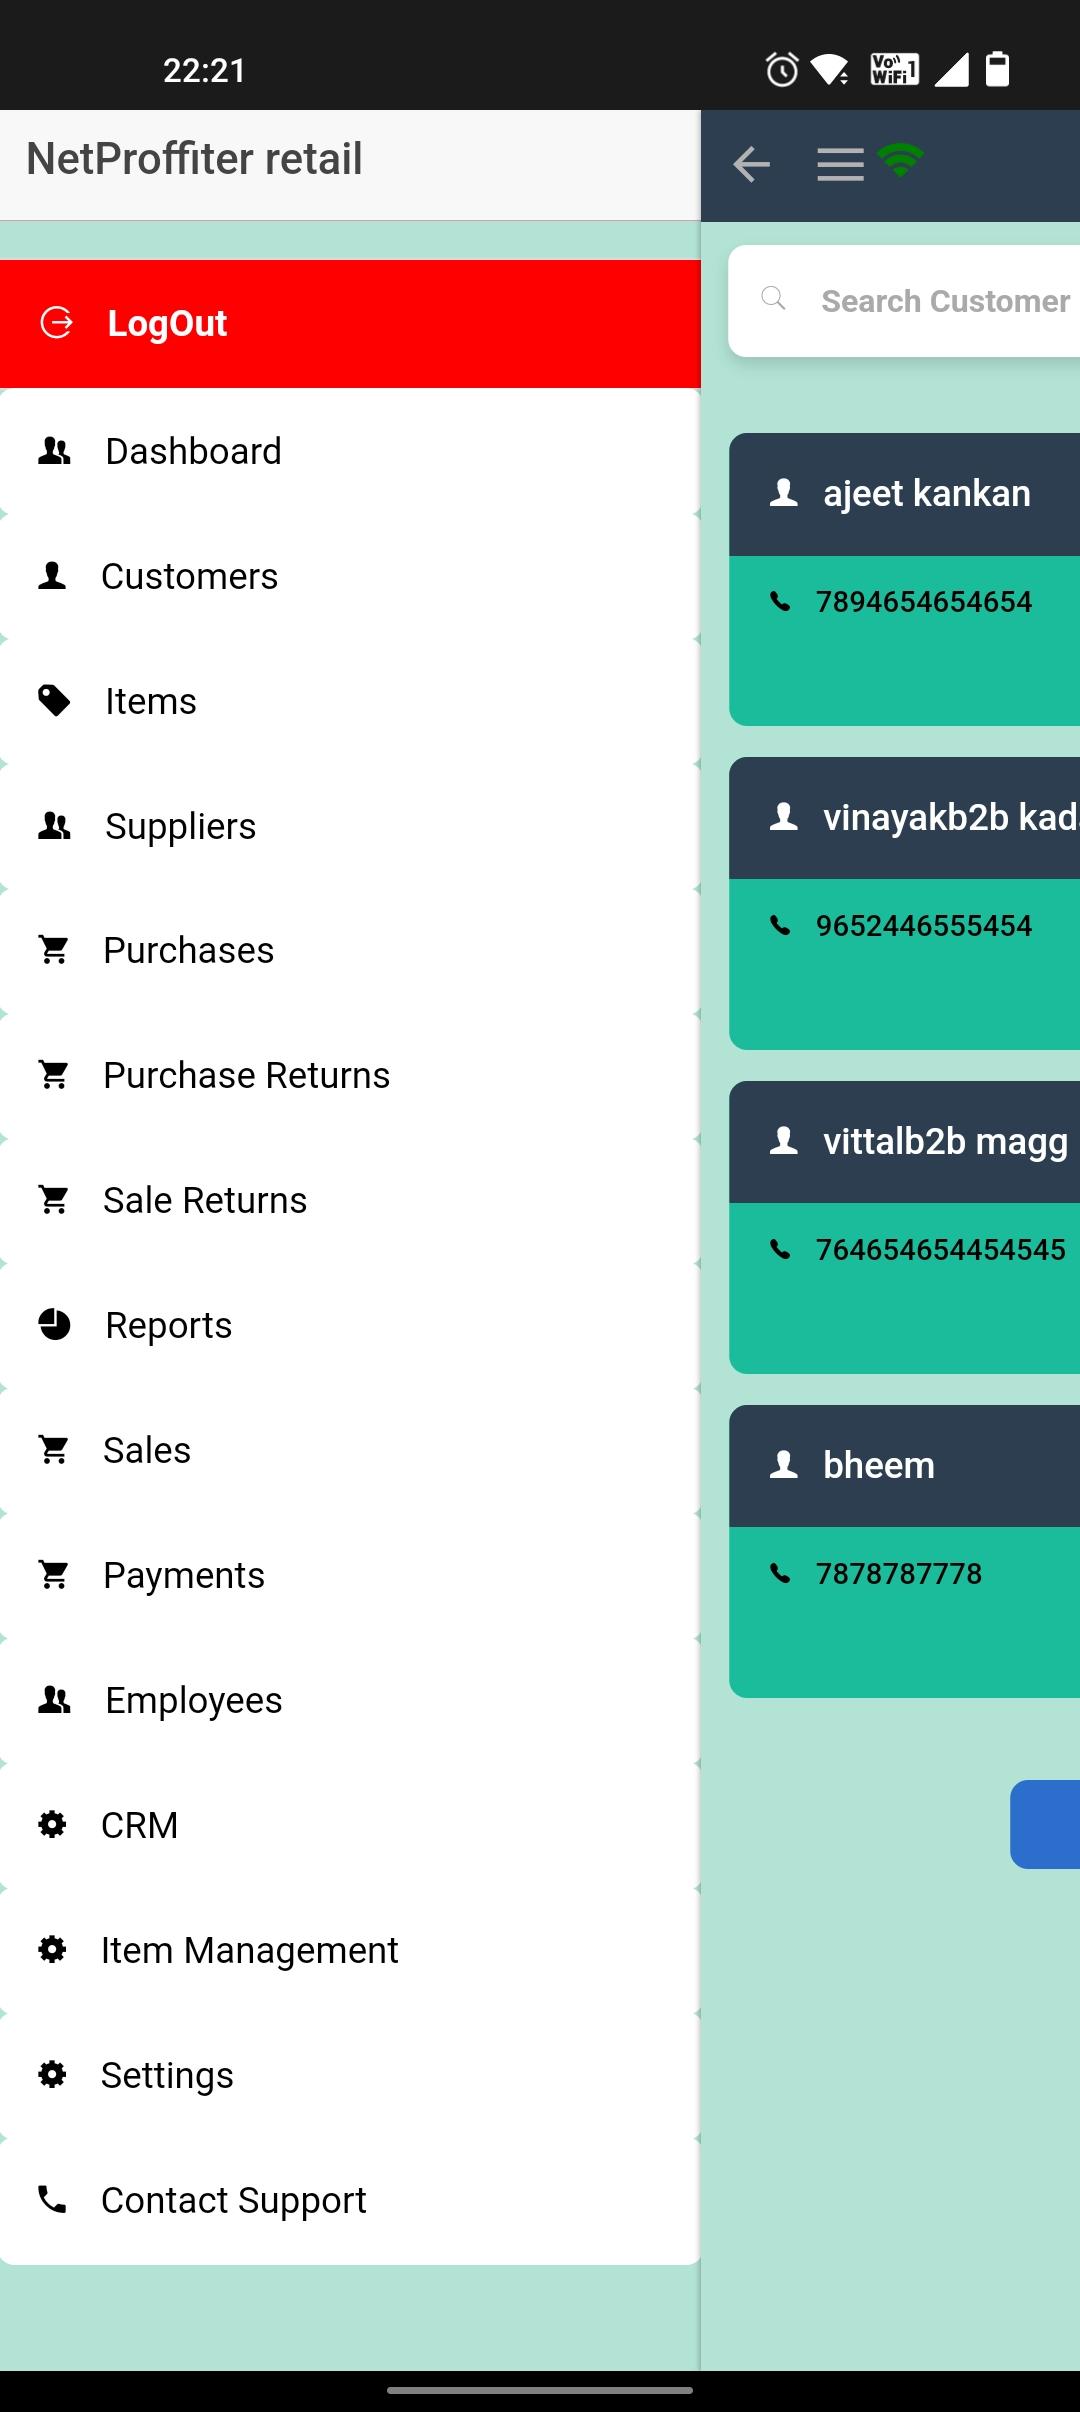Click the Items tag icon
The height and width of the screenshot is (2412, 1080).
coord(54,700)
